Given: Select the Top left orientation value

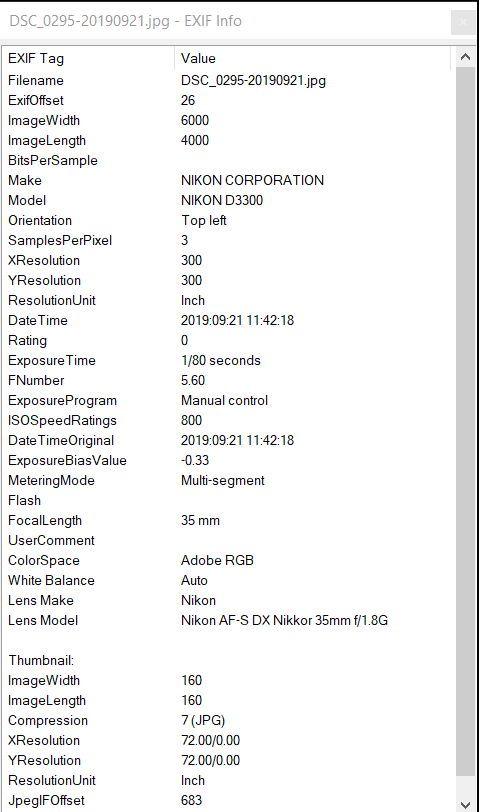Looking at the screenshot, I should pyautogui.click(x=204, y=220).
